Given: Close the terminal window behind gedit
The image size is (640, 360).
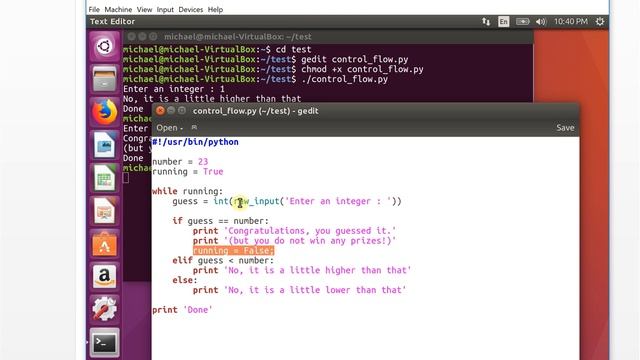Looking at the screenshot, I should (131, 37).
